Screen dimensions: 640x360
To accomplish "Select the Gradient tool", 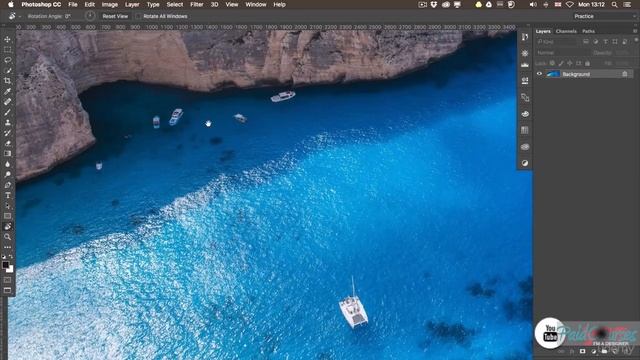I will point(7,154).
